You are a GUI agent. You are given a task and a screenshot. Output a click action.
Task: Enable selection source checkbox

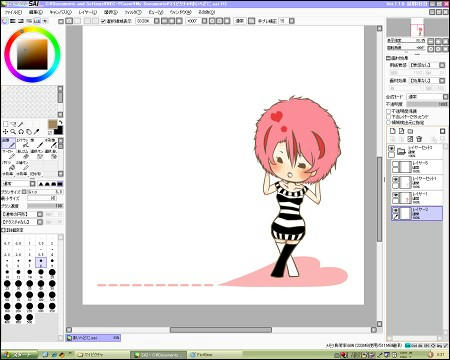pos(388,123)
